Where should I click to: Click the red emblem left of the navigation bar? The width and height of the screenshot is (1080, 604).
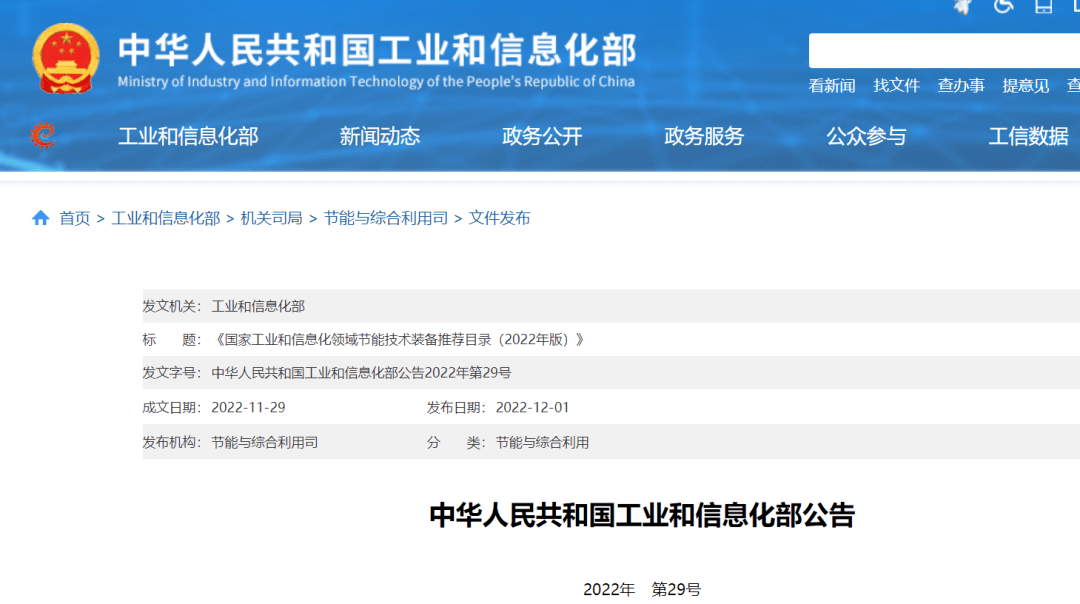point(42,137)
